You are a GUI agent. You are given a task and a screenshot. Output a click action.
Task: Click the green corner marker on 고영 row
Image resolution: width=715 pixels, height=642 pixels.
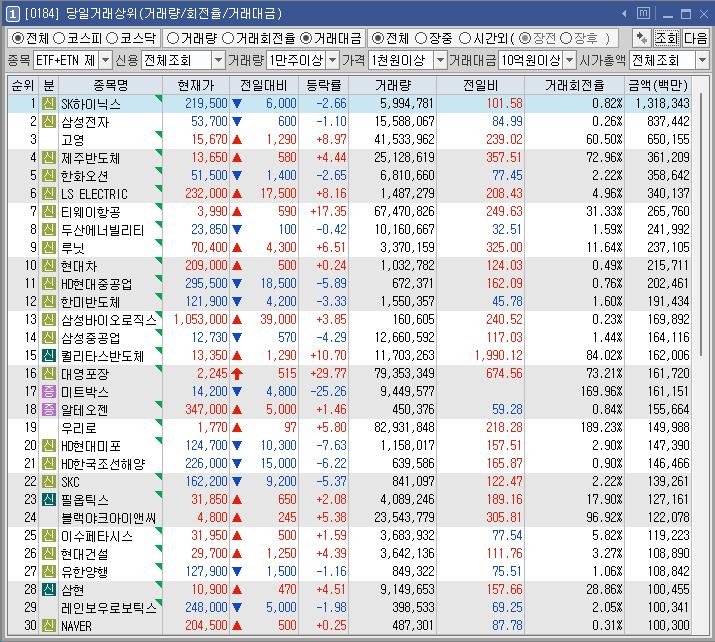point(159,135)
